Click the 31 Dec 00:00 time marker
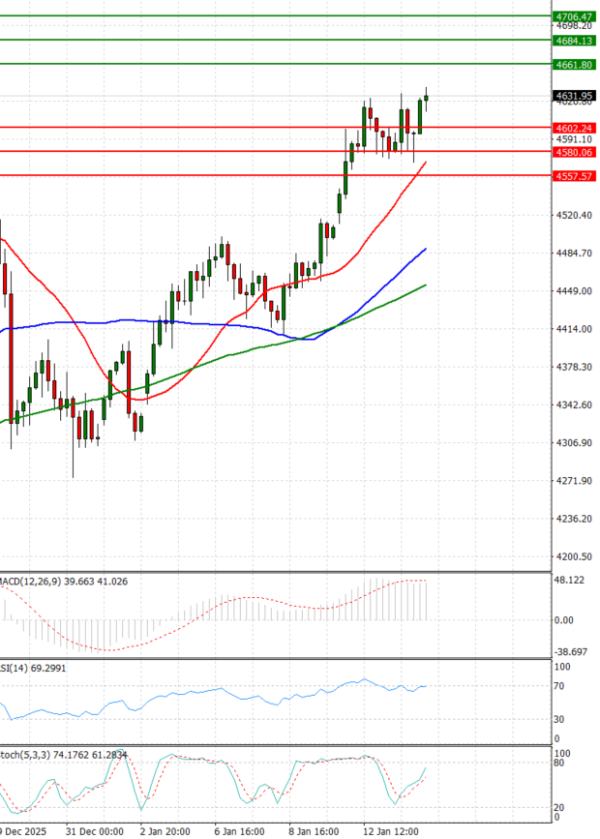This screenshot has height=839, width=600. tap(94, 831)
